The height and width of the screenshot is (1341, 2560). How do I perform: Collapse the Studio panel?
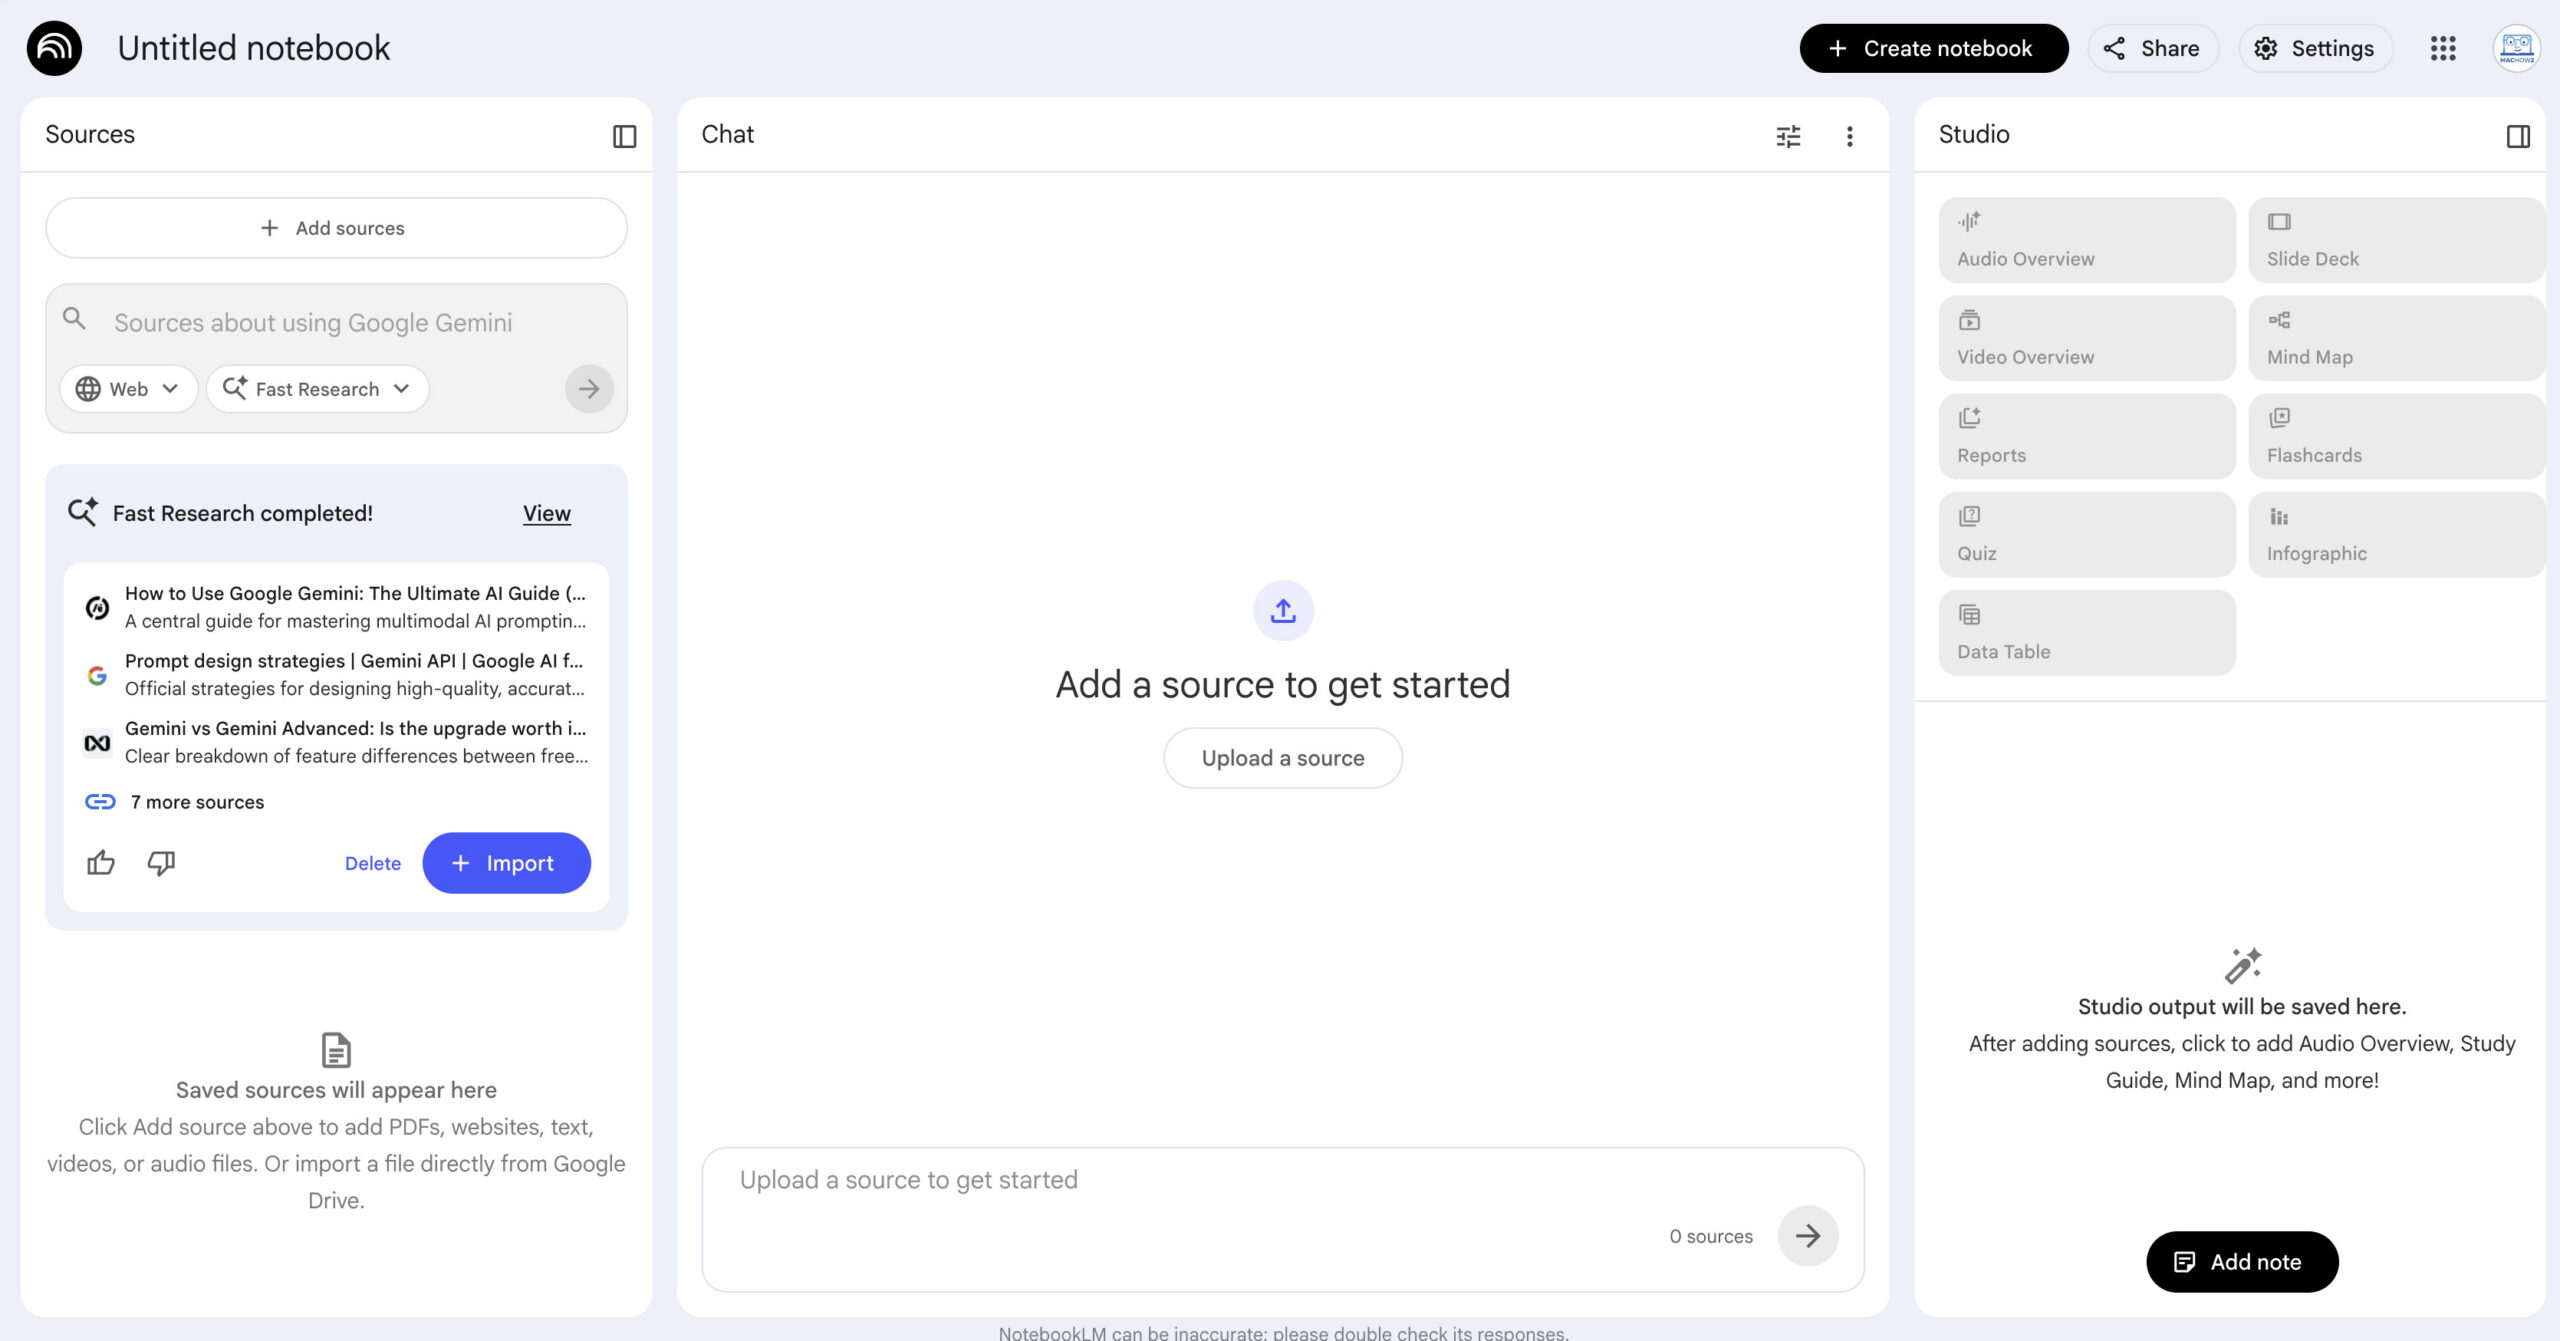2518,136
